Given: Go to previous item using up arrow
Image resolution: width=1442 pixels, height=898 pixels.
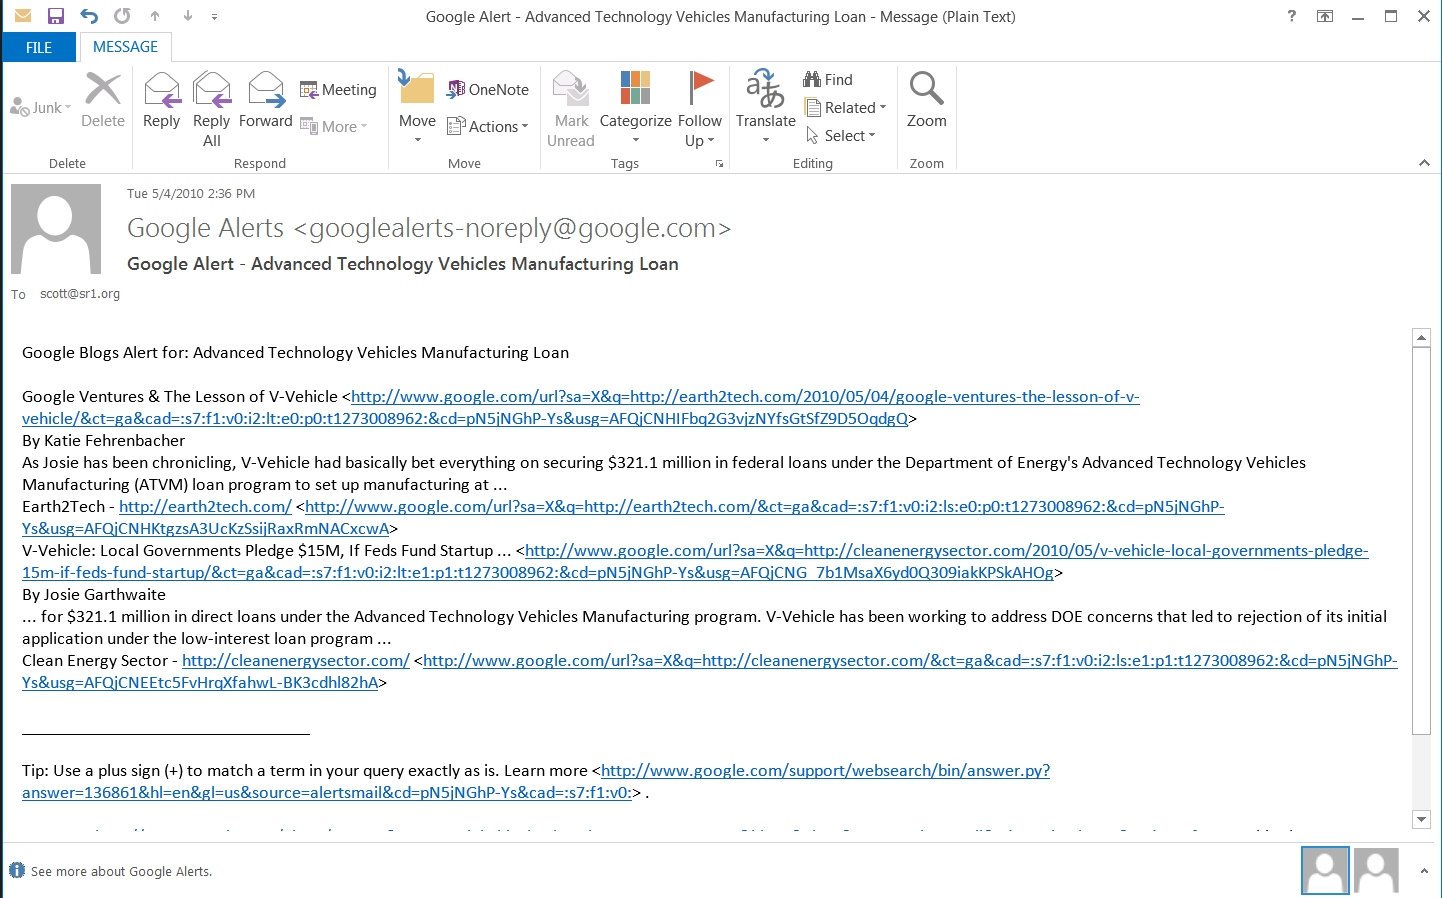Looking at the screenshot, I should point(155,16).
